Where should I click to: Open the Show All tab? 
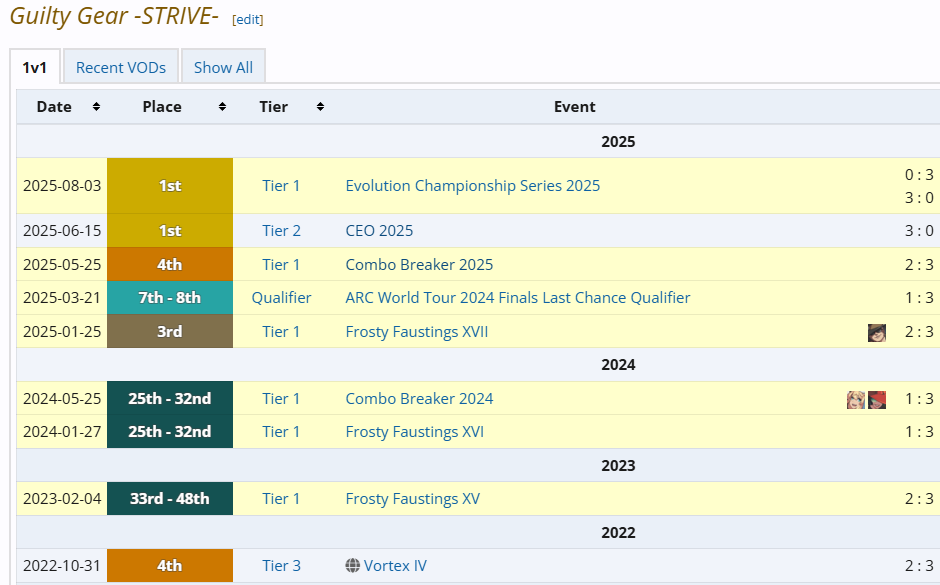(x=223, y=67)
